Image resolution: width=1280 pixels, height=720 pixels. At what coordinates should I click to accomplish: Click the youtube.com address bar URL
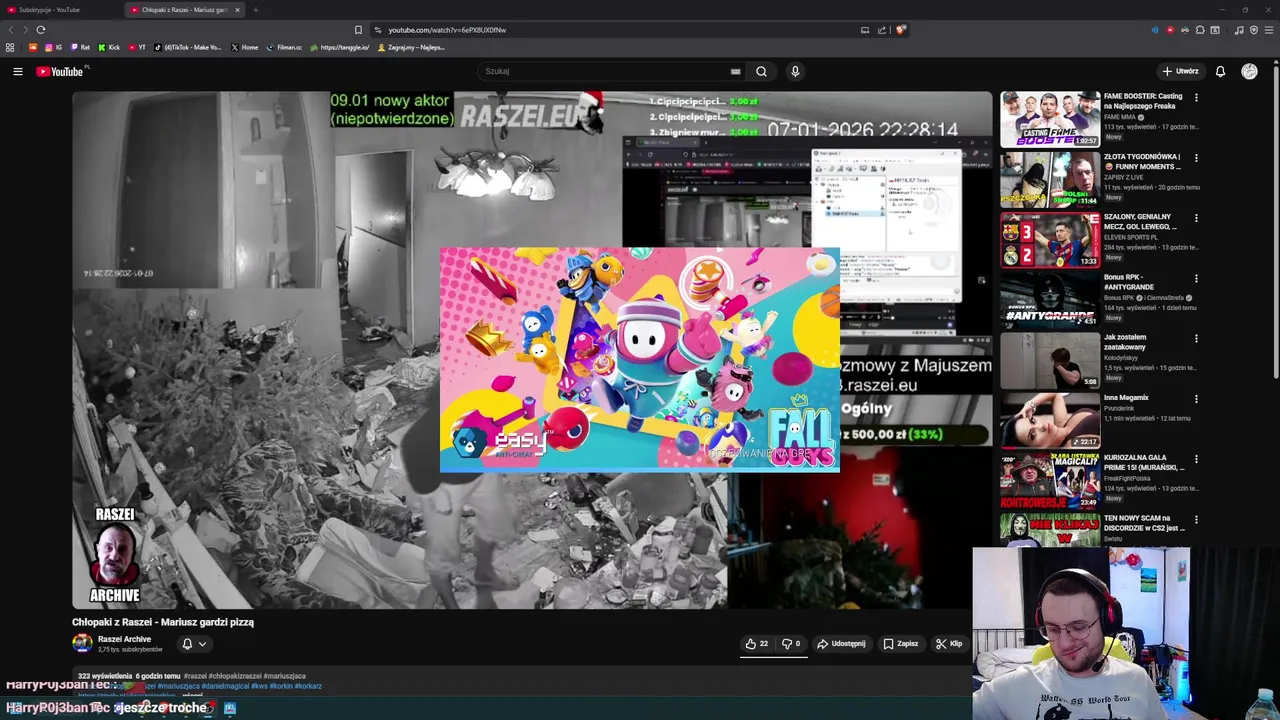click(x=447, y=30)
